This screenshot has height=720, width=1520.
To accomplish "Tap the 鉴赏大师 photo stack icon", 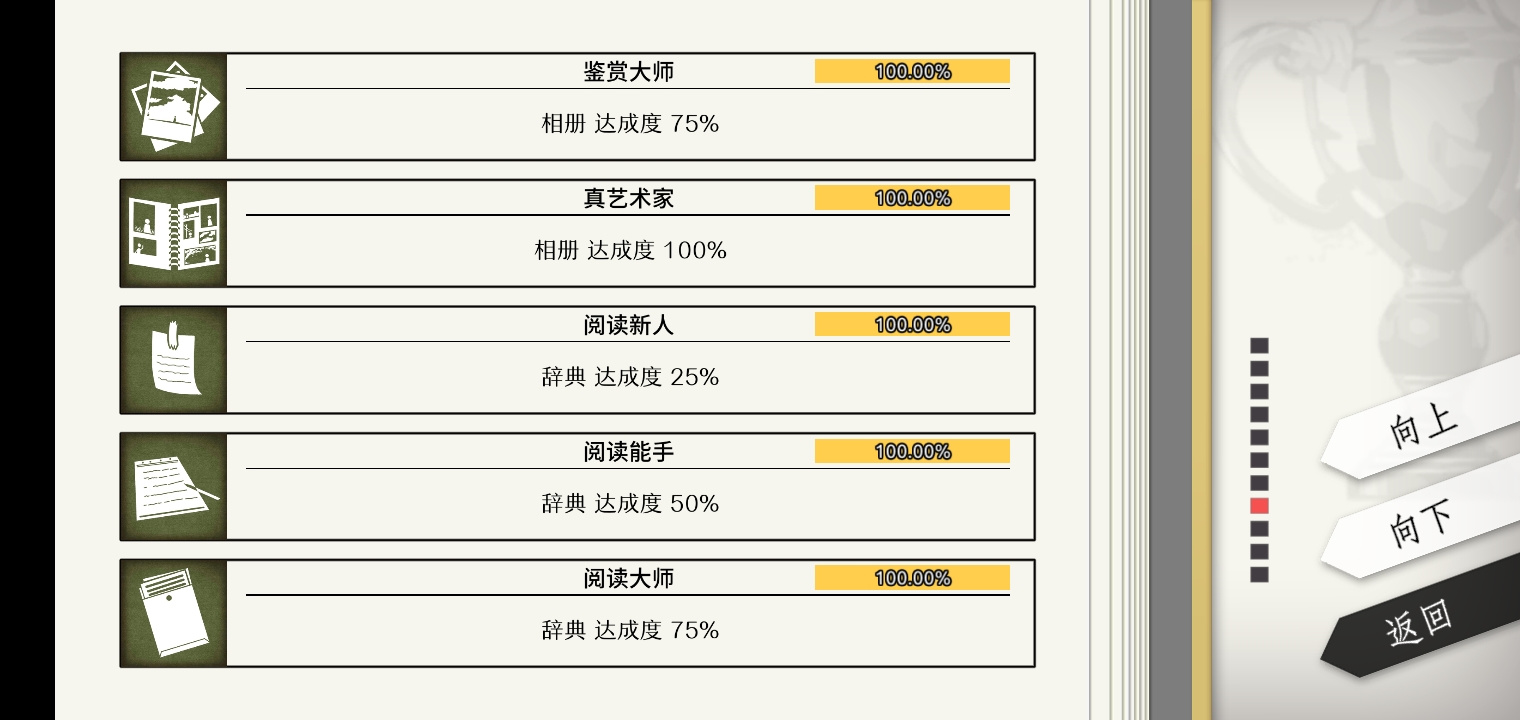I will (174, 107).
